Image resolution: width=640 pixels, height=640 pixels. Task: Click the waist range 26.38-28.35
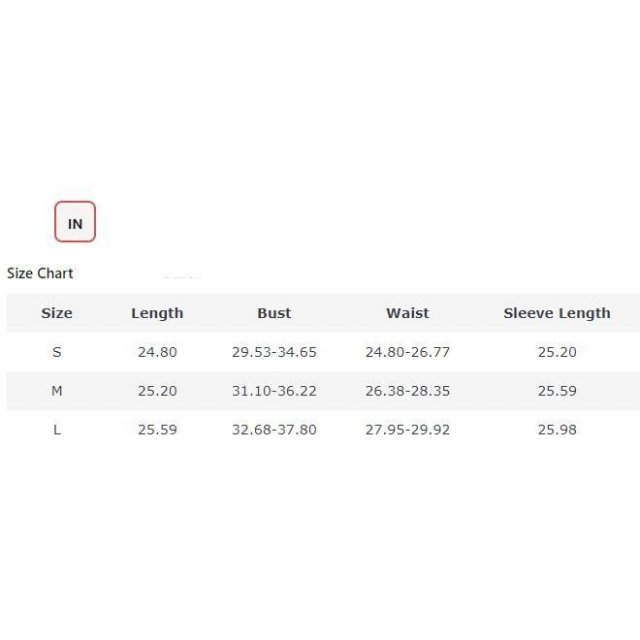(x=407, y=391)
